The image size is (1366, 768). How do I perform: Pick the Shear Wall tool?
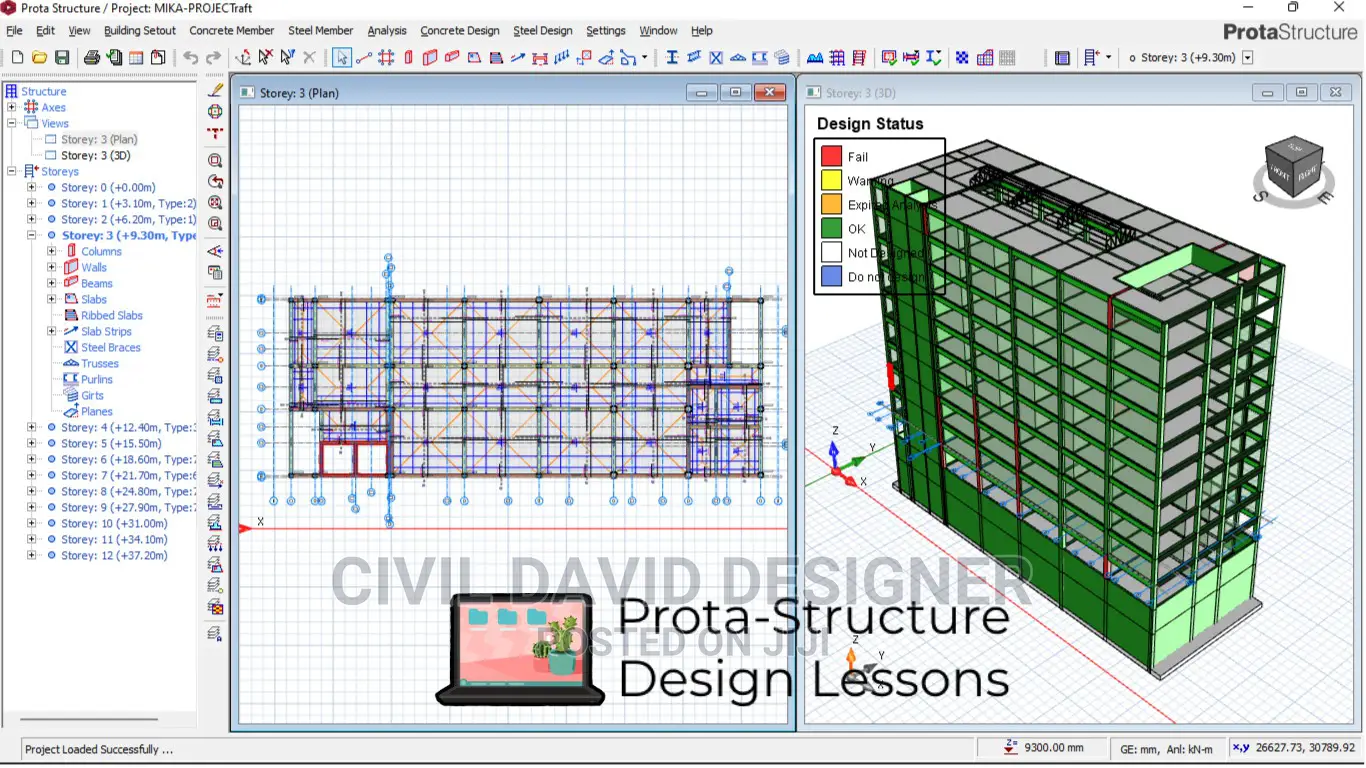click(x=430, y=58)
